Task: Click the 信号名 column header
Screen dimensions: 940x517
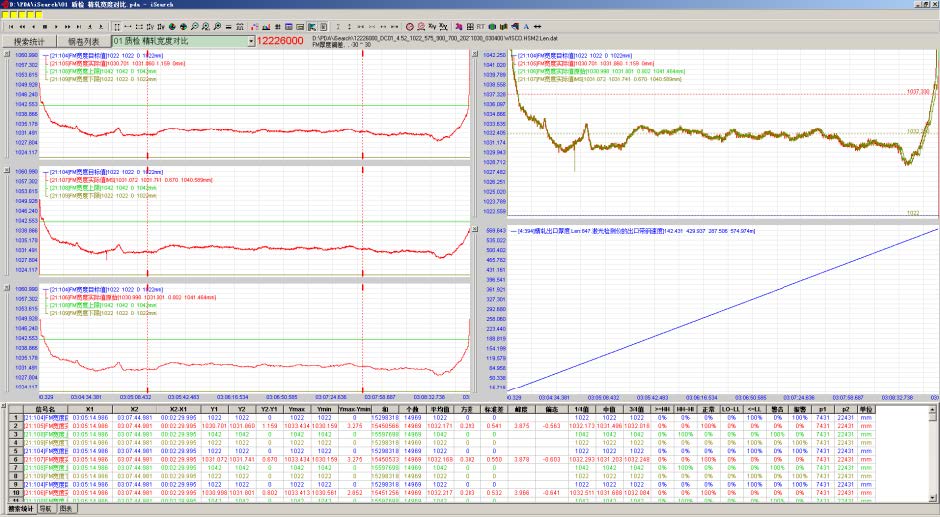Action: click(x=46, y=408)
